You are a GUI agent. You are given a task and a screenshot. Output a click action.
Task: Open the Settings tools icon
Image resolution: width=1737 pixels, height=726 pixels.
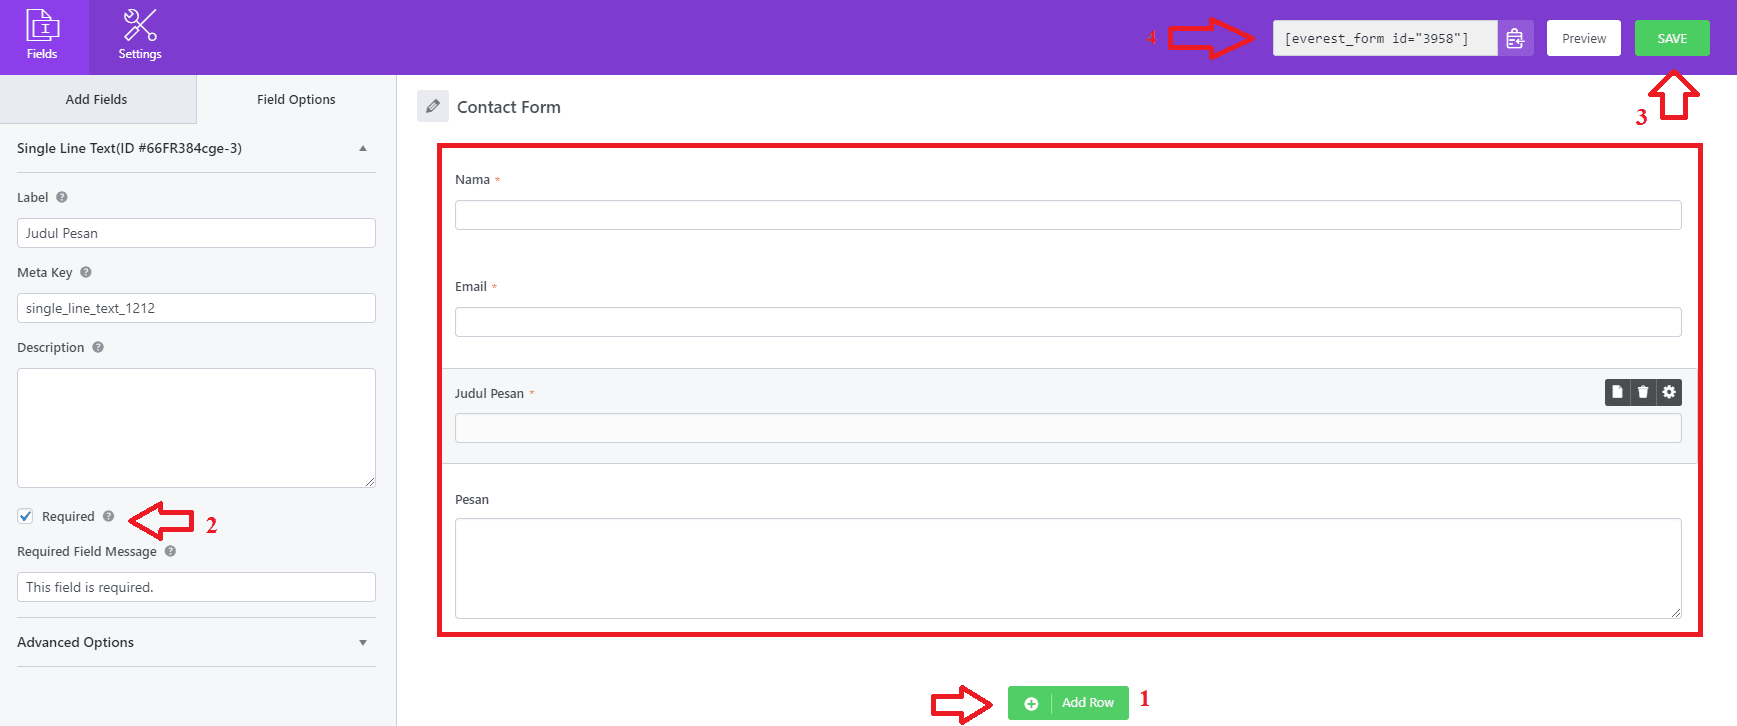click(140, 36)
